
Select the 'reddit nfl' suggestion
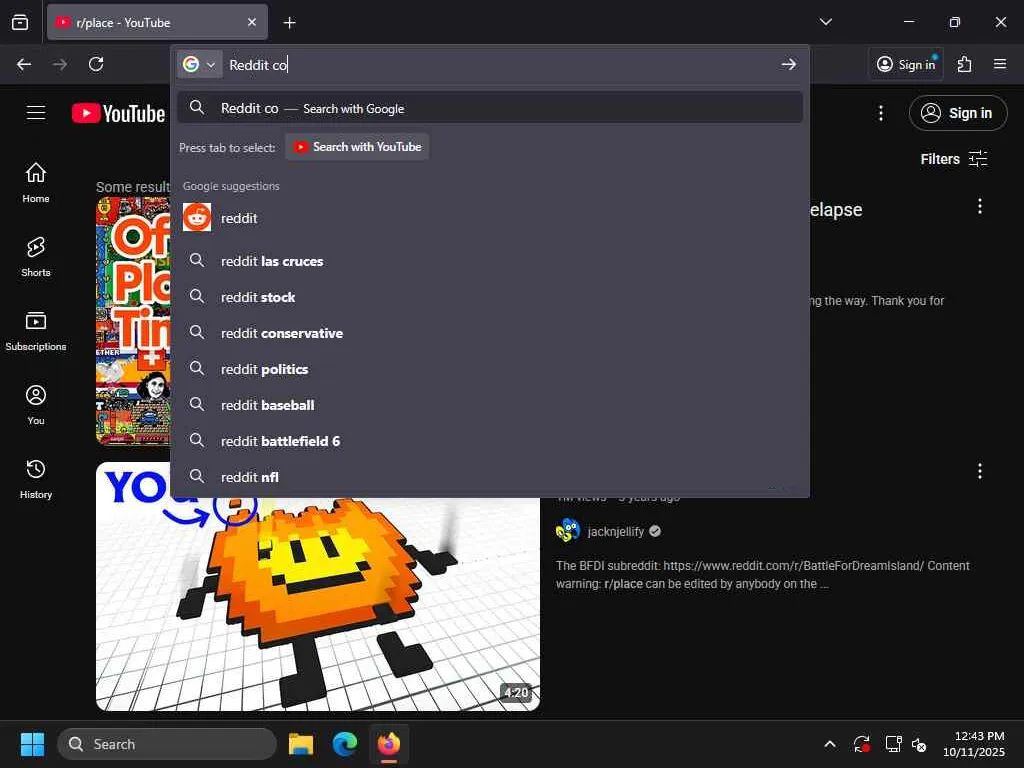490,477
